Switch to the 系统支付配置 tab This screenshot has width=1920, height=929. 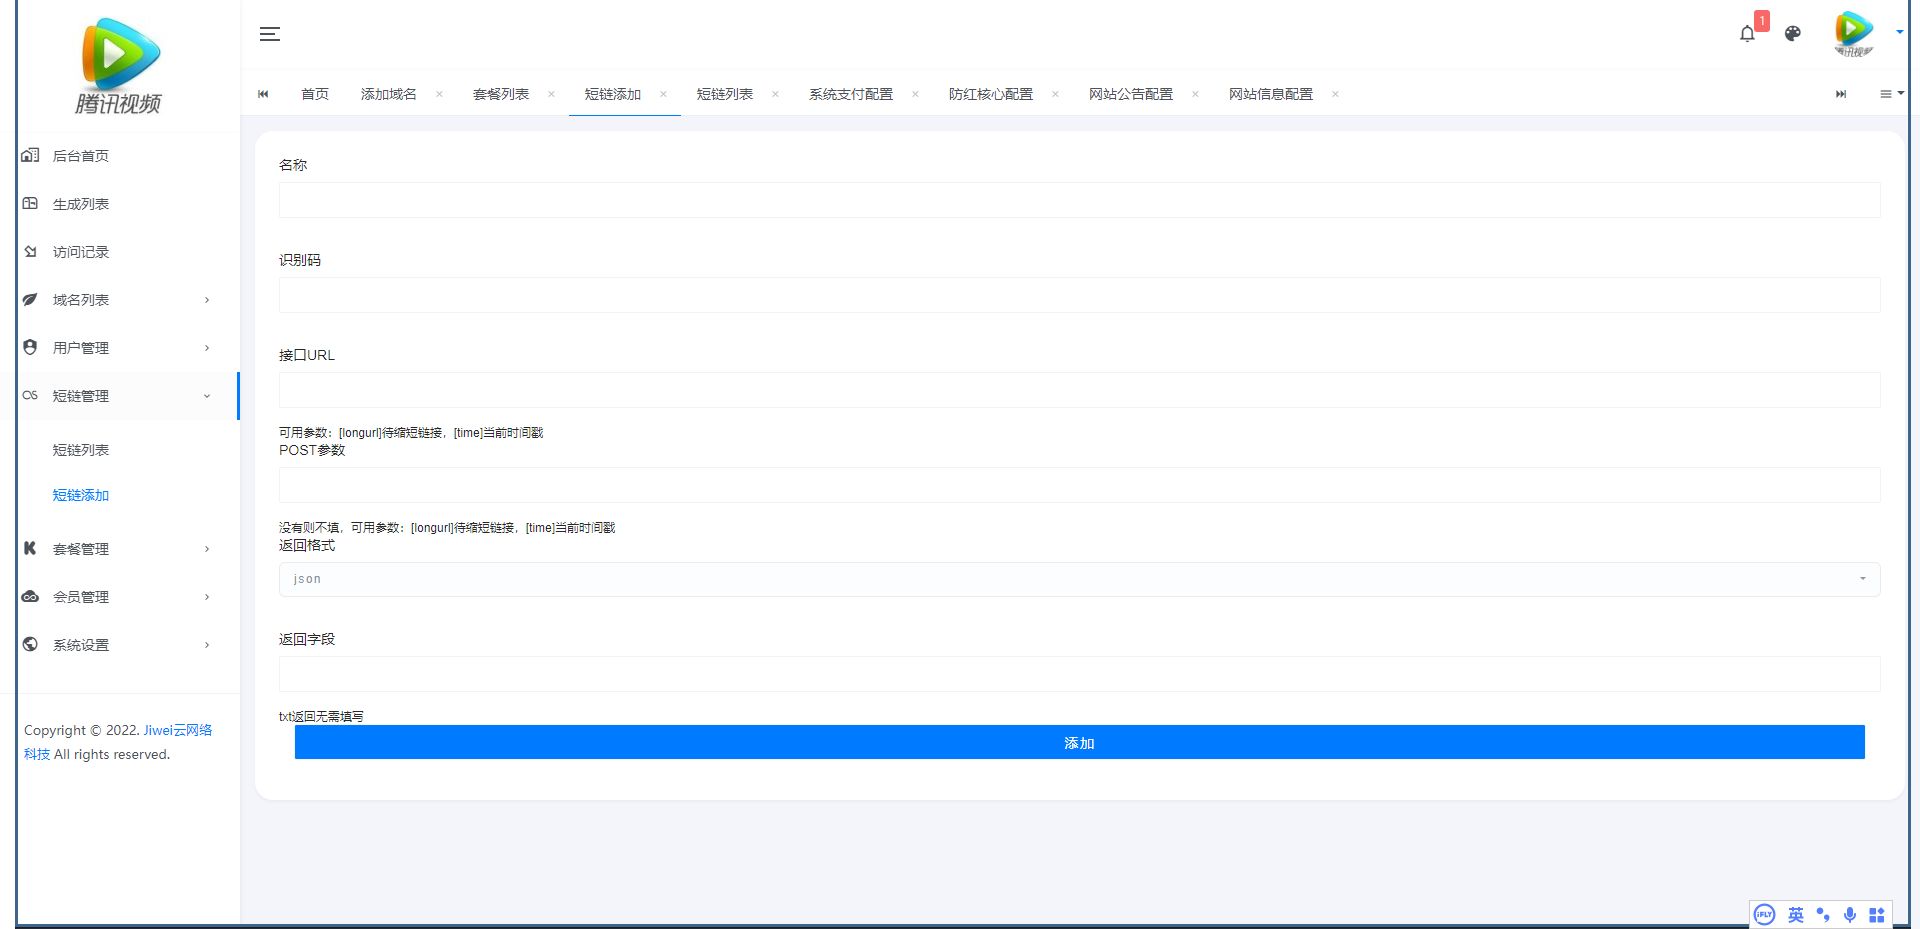851,94
